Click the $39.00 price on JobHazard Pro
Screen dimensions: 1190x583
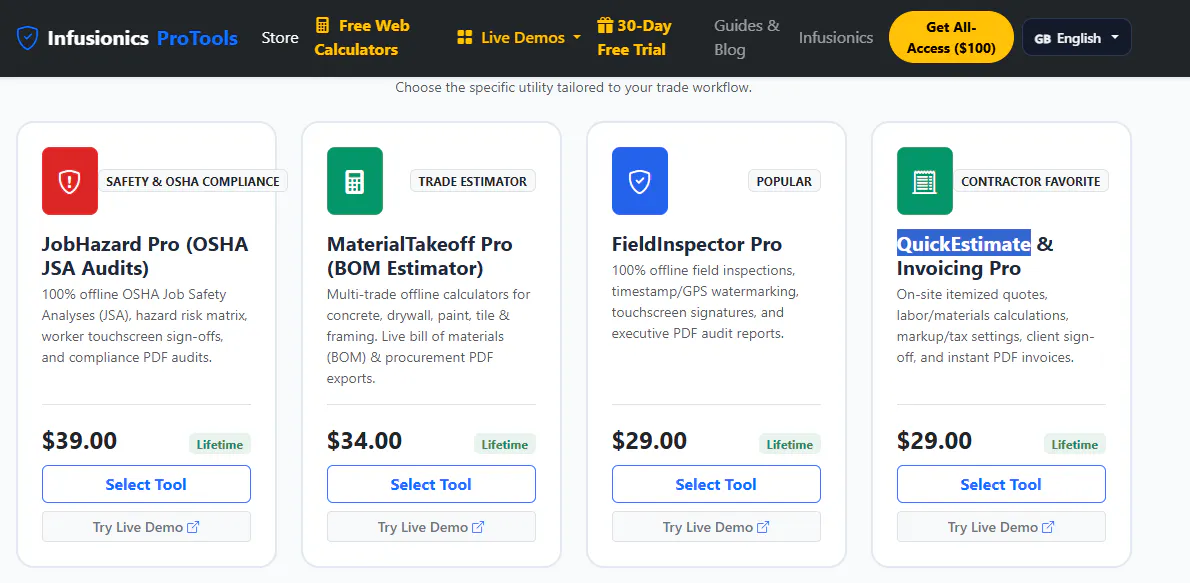(x=80, y=440)
